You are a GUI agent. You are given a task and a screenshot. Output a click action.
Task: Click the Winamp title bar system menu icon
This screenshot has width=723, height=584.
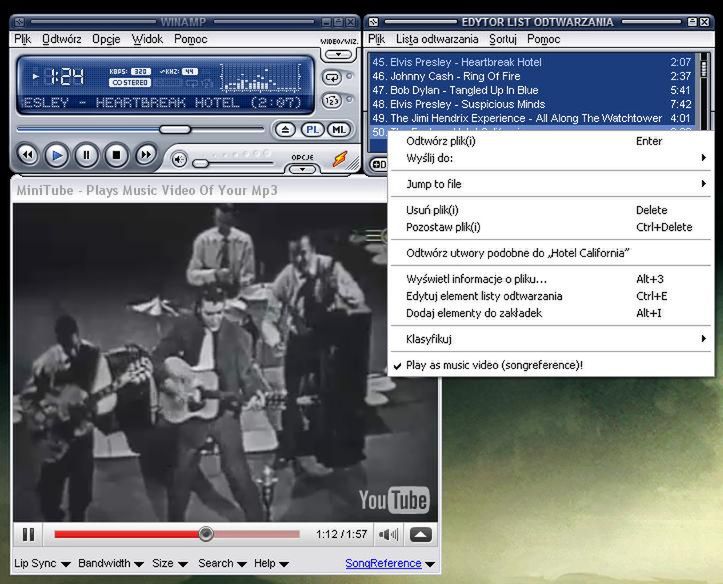coord(19,22)
